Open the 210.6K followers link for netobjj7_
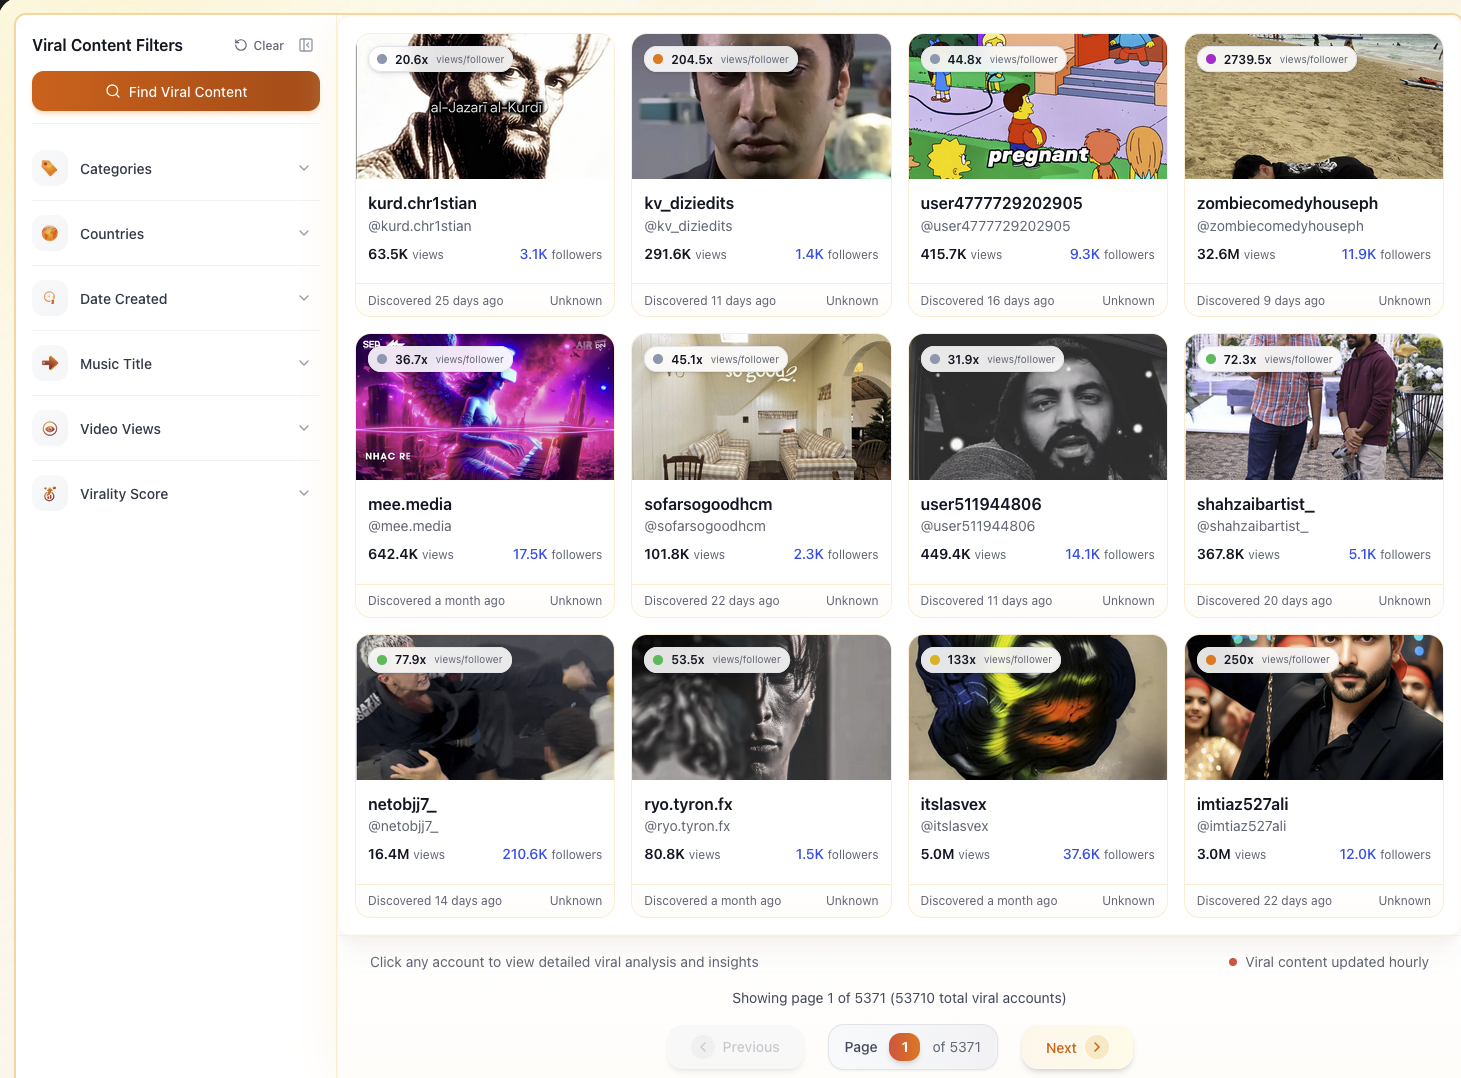Screen dimensions: 1461x1078 click(x=526, y=854)
